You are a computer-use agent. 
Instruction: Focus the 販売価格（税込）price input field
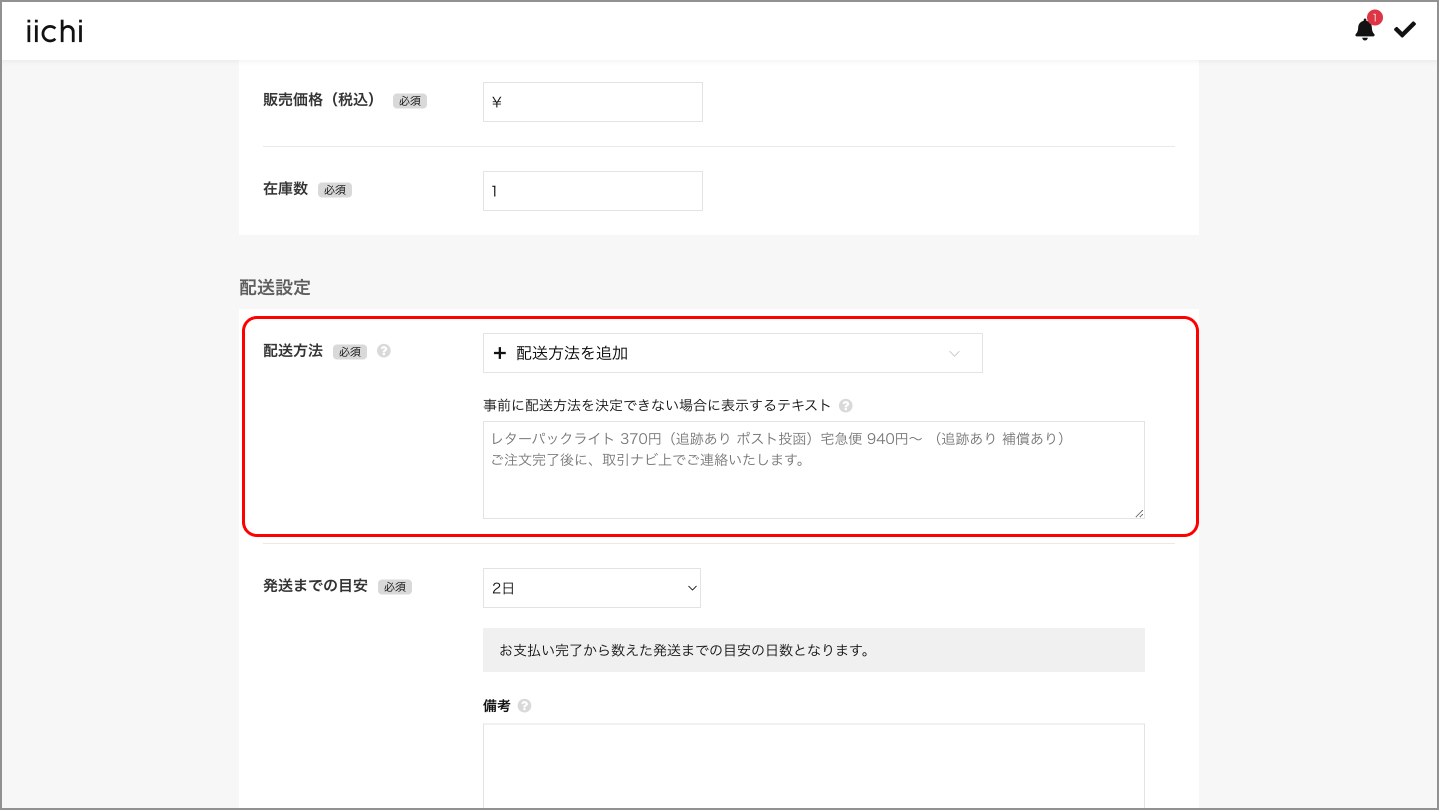[x=593, y=102]
